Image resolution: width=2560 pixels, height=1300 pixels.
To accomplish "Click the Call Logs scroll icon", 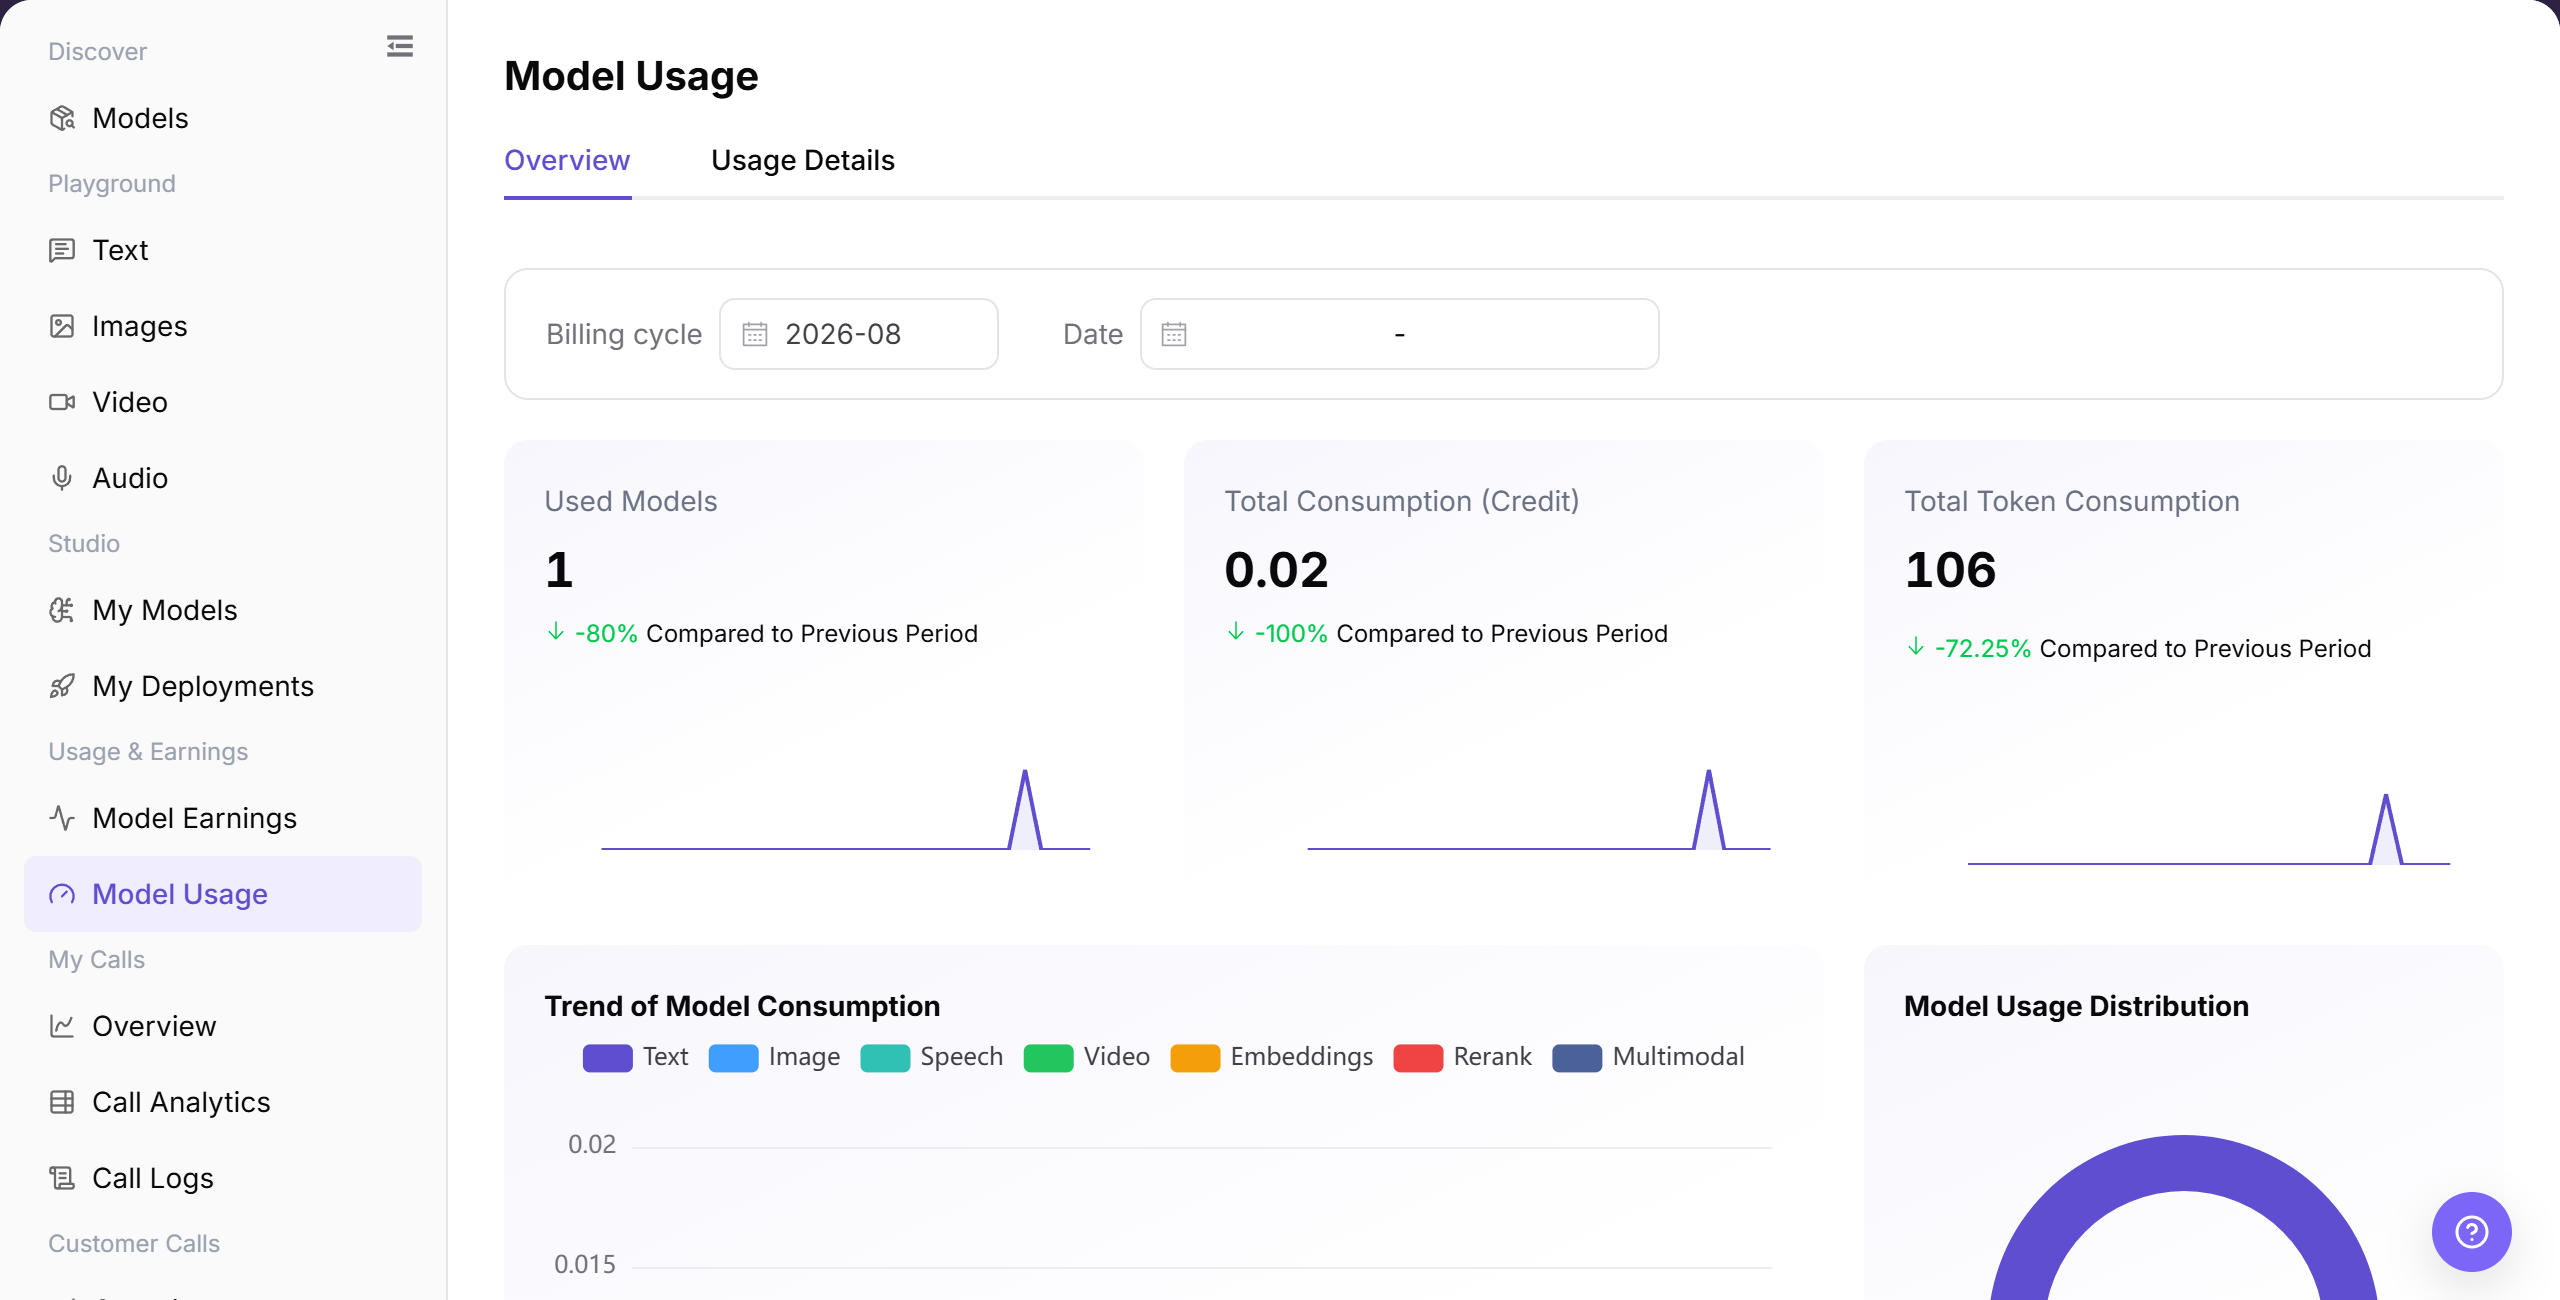I will point(62,1178).
